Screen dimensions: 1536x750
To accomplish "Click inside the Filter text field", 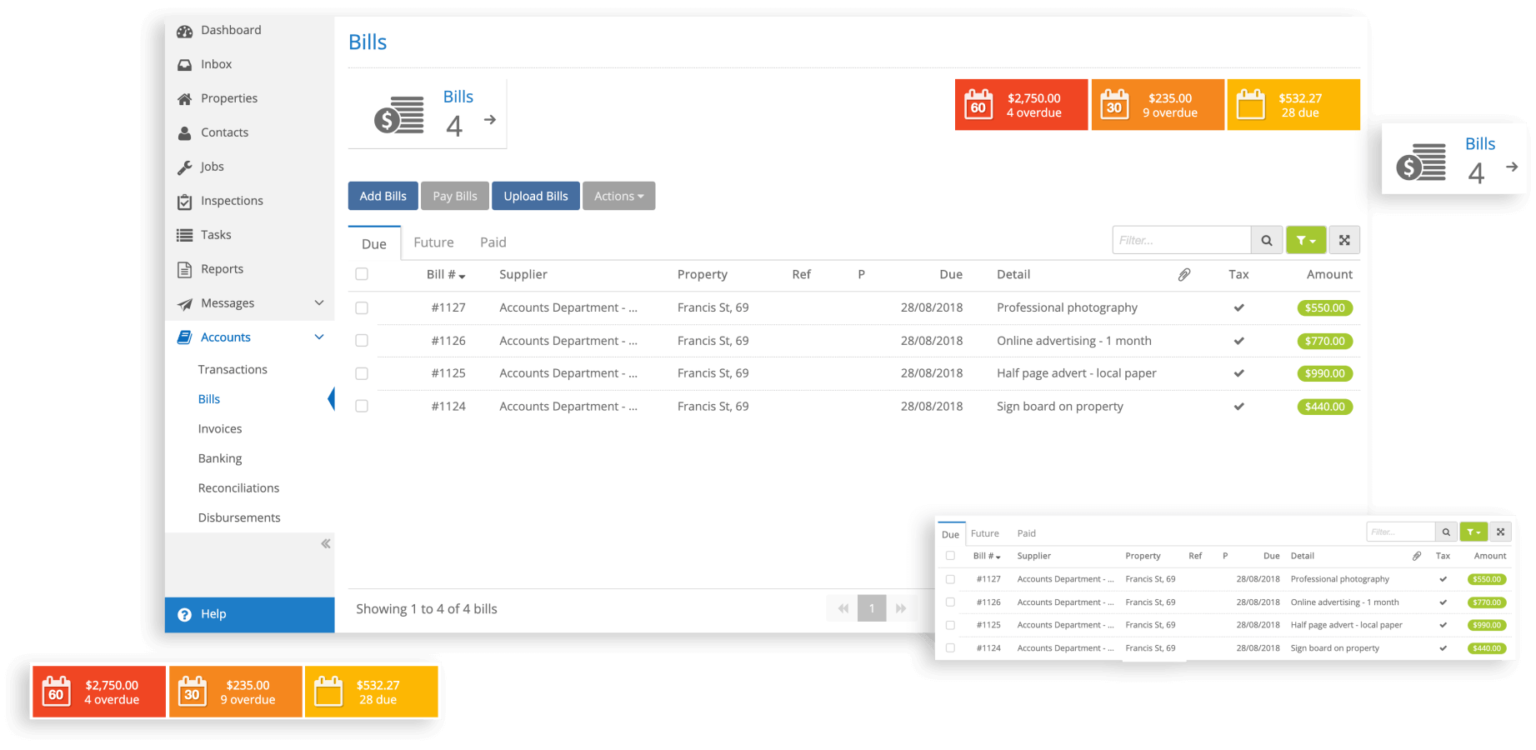I will point(1180,239).
